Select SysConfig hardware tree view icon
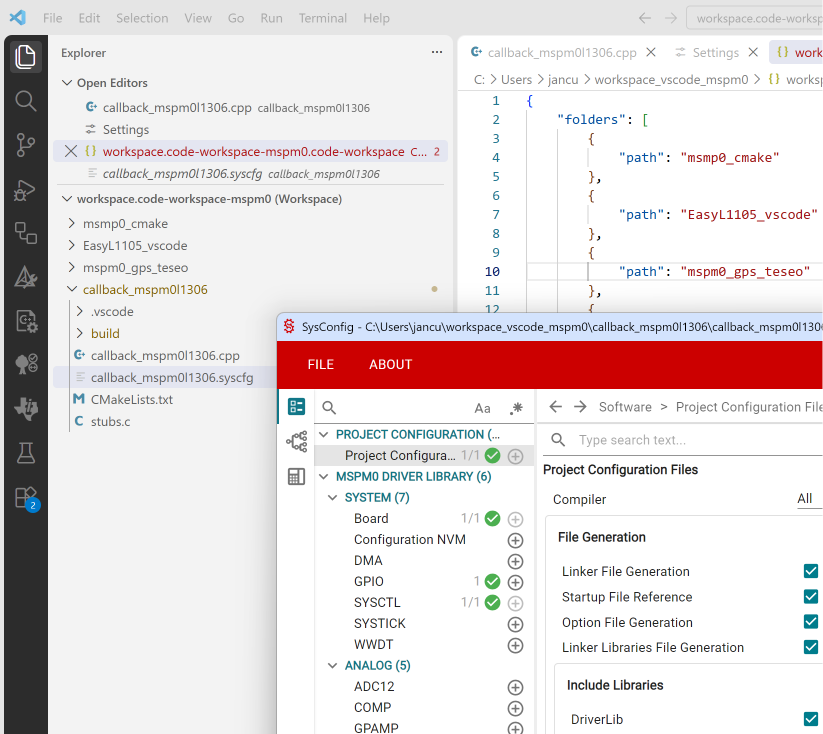The width and height of the screenshot is (823, 734). point(297,442)
